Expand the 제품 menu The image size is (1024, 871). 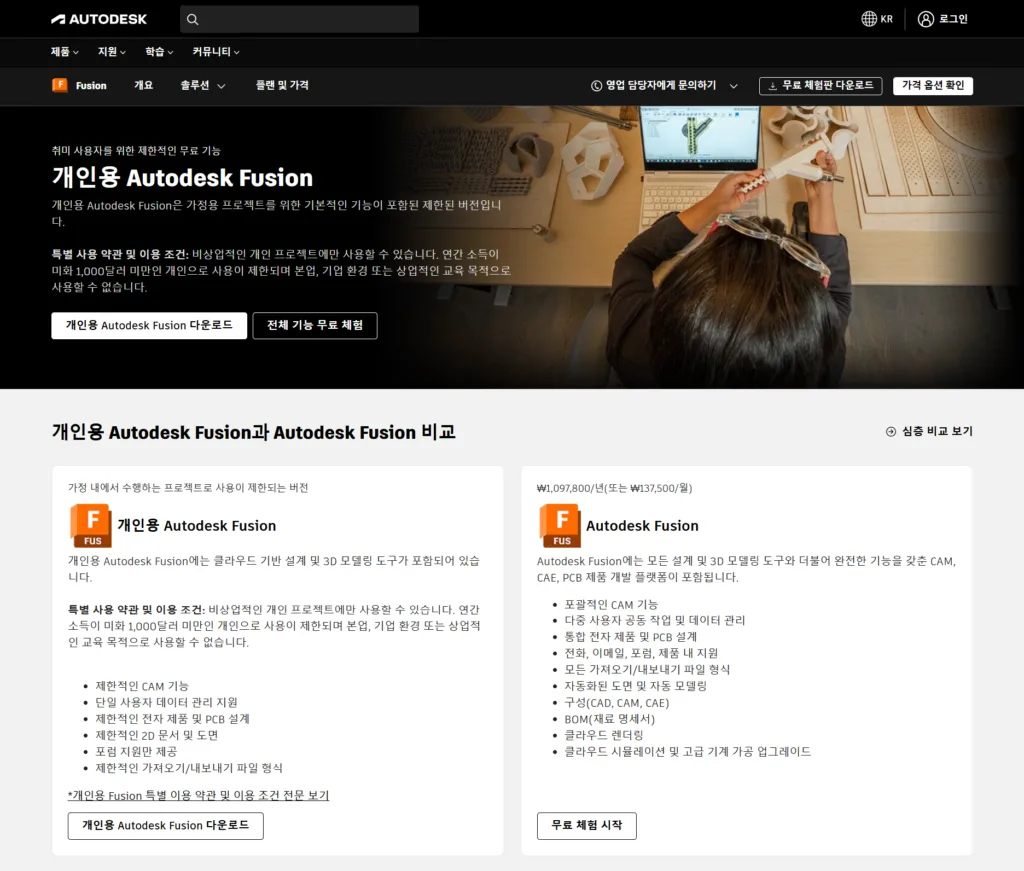(x=65, y=52)
